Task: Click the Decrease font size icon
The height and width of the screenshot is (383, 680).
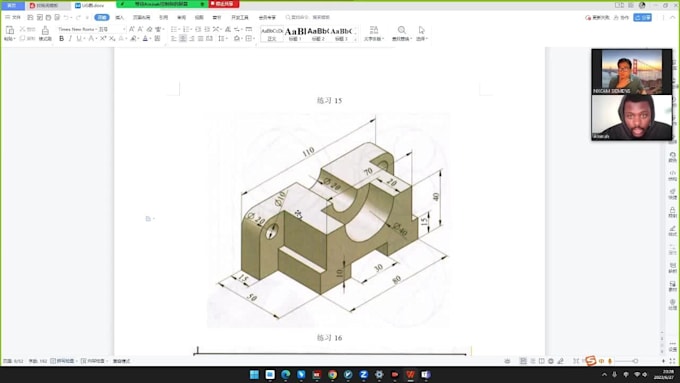Action: click(x=141, y=29)
